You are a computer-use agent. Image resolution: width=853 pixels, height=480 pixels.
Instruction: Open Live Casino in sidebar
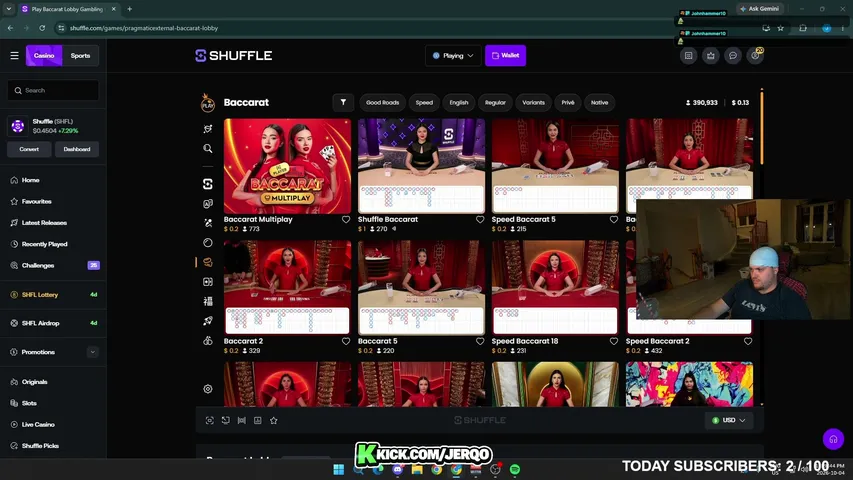[38, 424]
